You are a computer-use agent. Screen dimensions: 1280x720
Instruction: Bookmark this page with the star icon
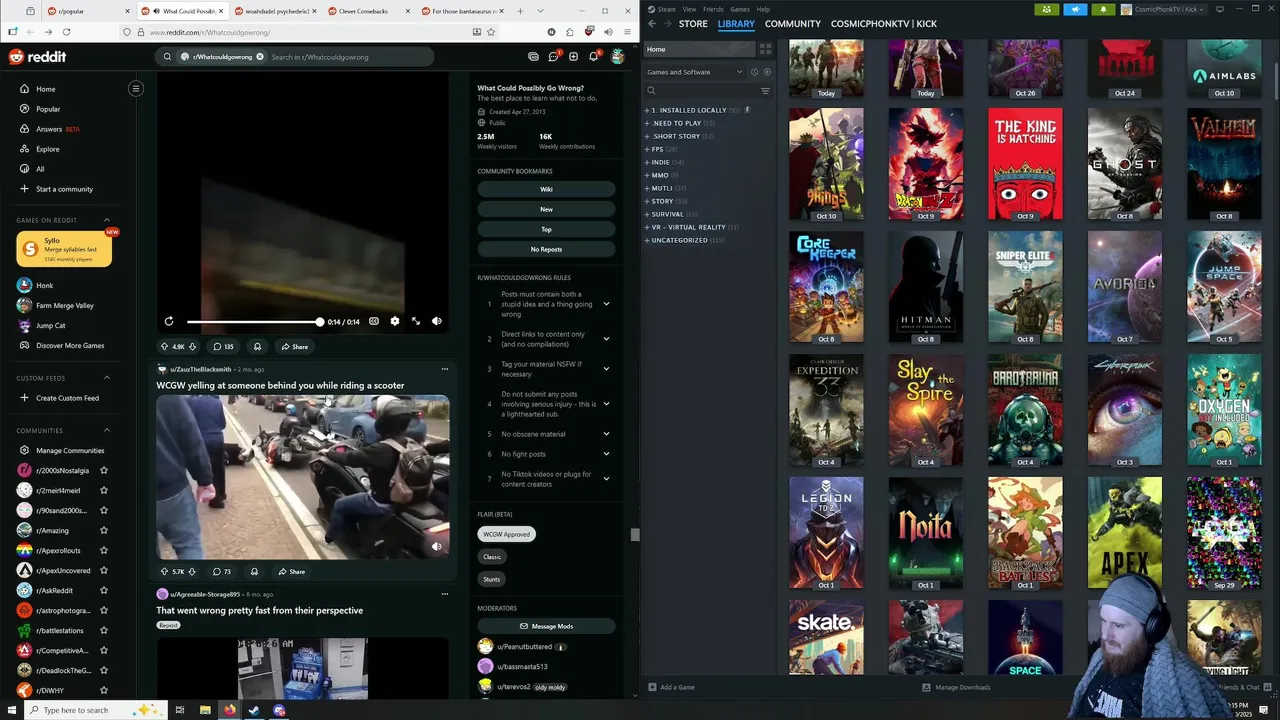491,32
